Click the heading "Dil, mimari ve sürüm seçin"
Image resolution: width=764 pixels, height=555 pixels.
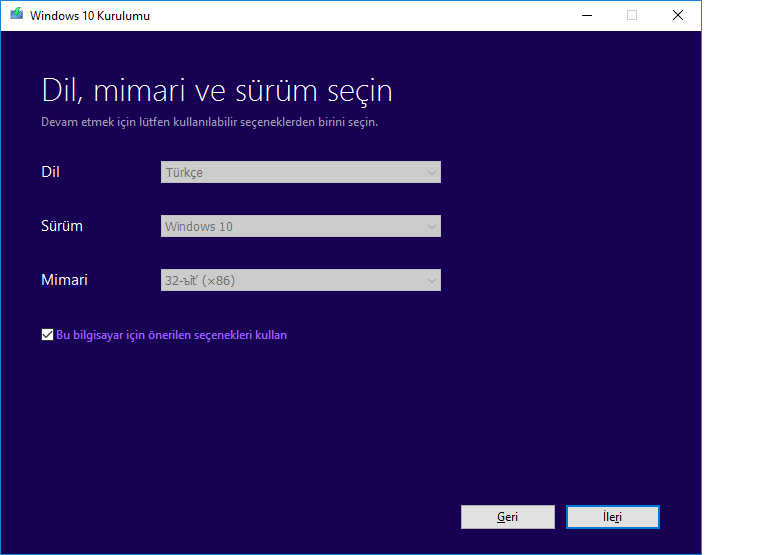pyautogui.click(x=217, y=91)
